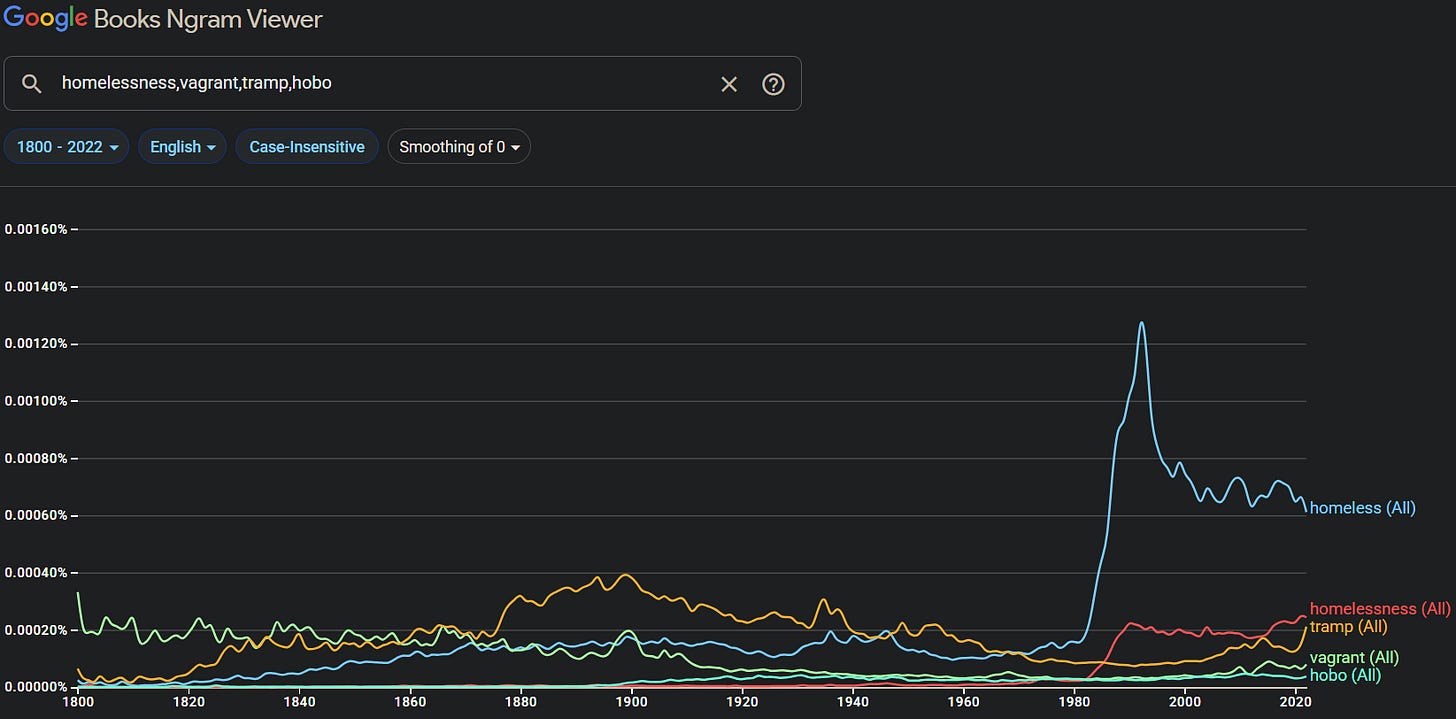Click the search magnifier icon
Viewport: 1456px width, 719px height.
point(32,84)
